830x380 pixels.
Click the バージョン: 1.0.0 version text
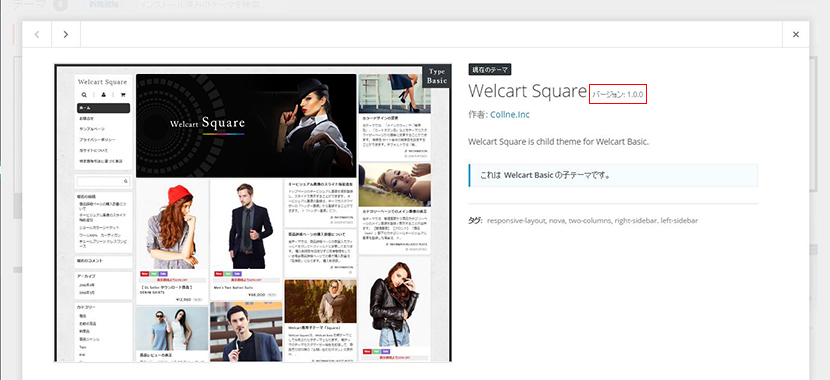coord(618,94)
